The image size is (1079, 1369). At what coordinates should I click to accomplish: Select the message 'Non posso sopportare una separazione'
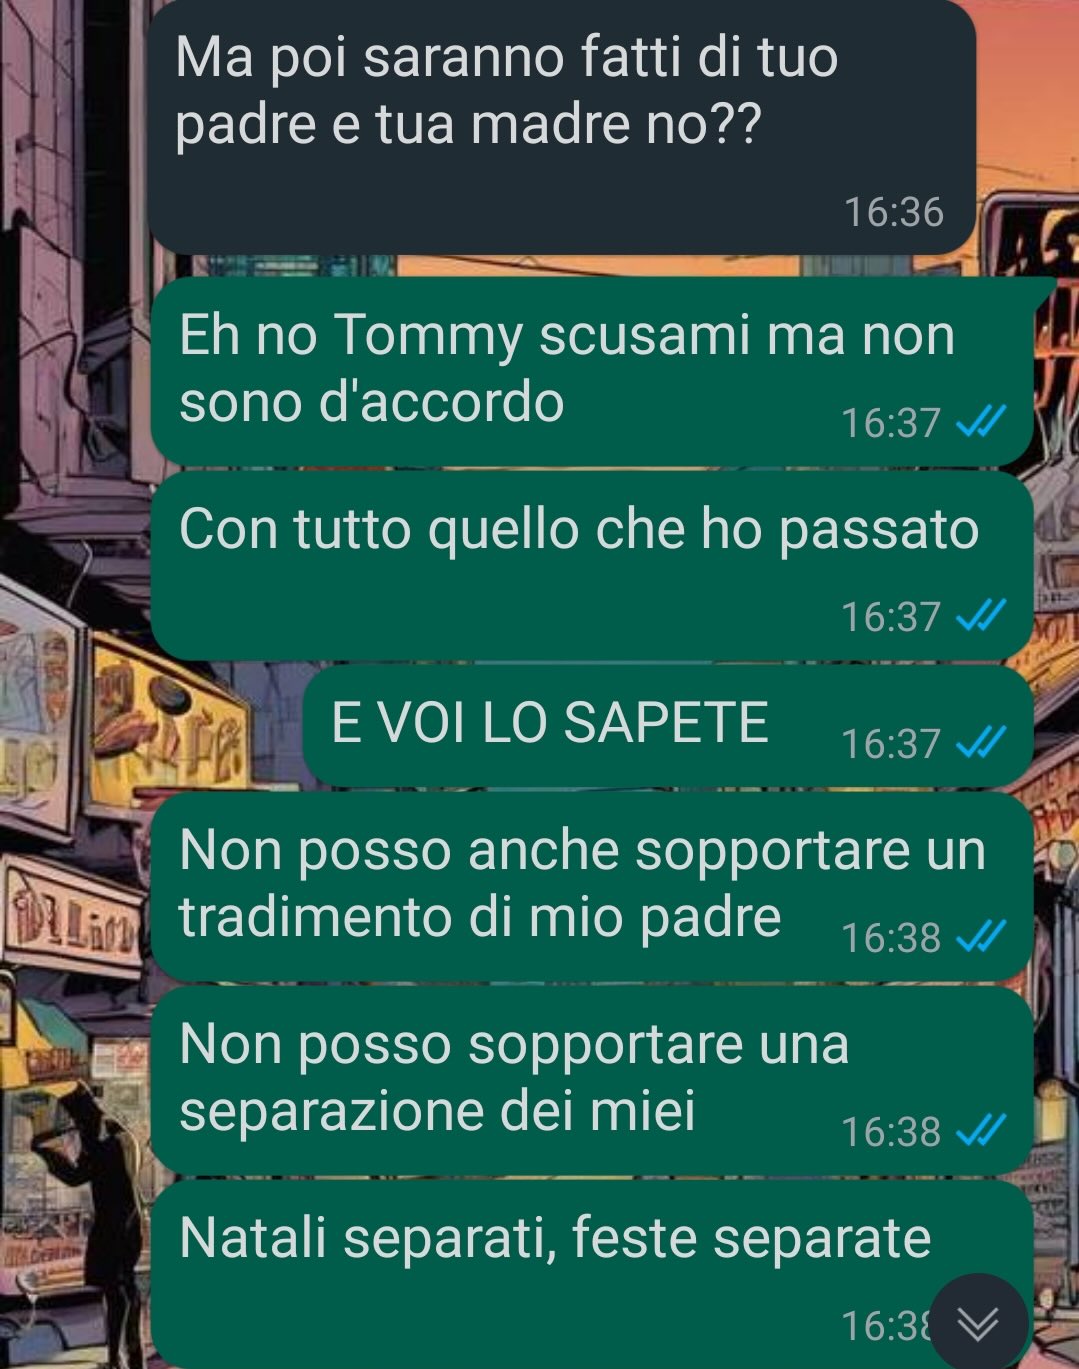[591, 1081]
